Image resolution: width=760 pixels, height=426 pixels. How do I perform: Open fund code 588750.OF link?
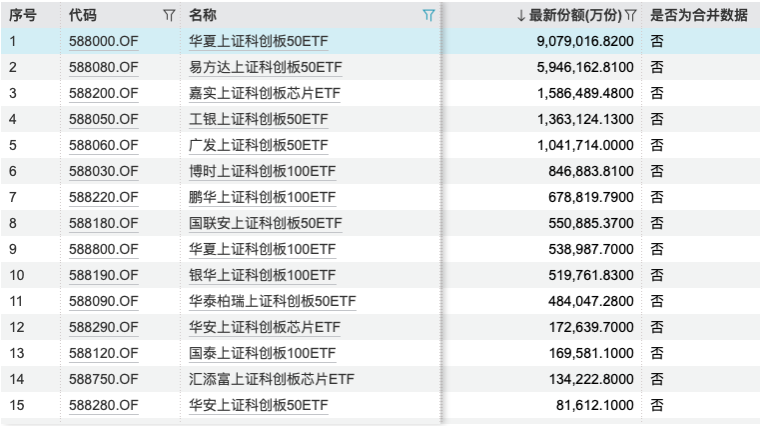coord(104,379)
